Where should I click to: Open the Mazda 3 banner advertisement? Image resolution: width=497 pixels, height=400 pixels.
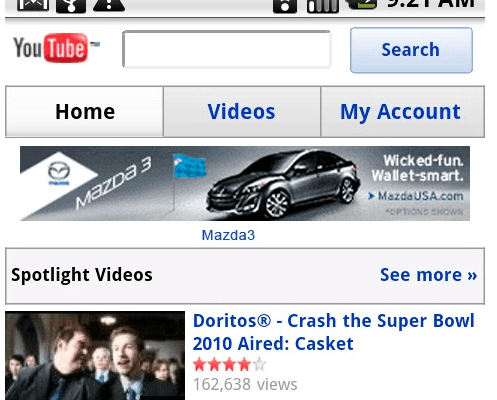pyautogui.click(x=245, y=183)
